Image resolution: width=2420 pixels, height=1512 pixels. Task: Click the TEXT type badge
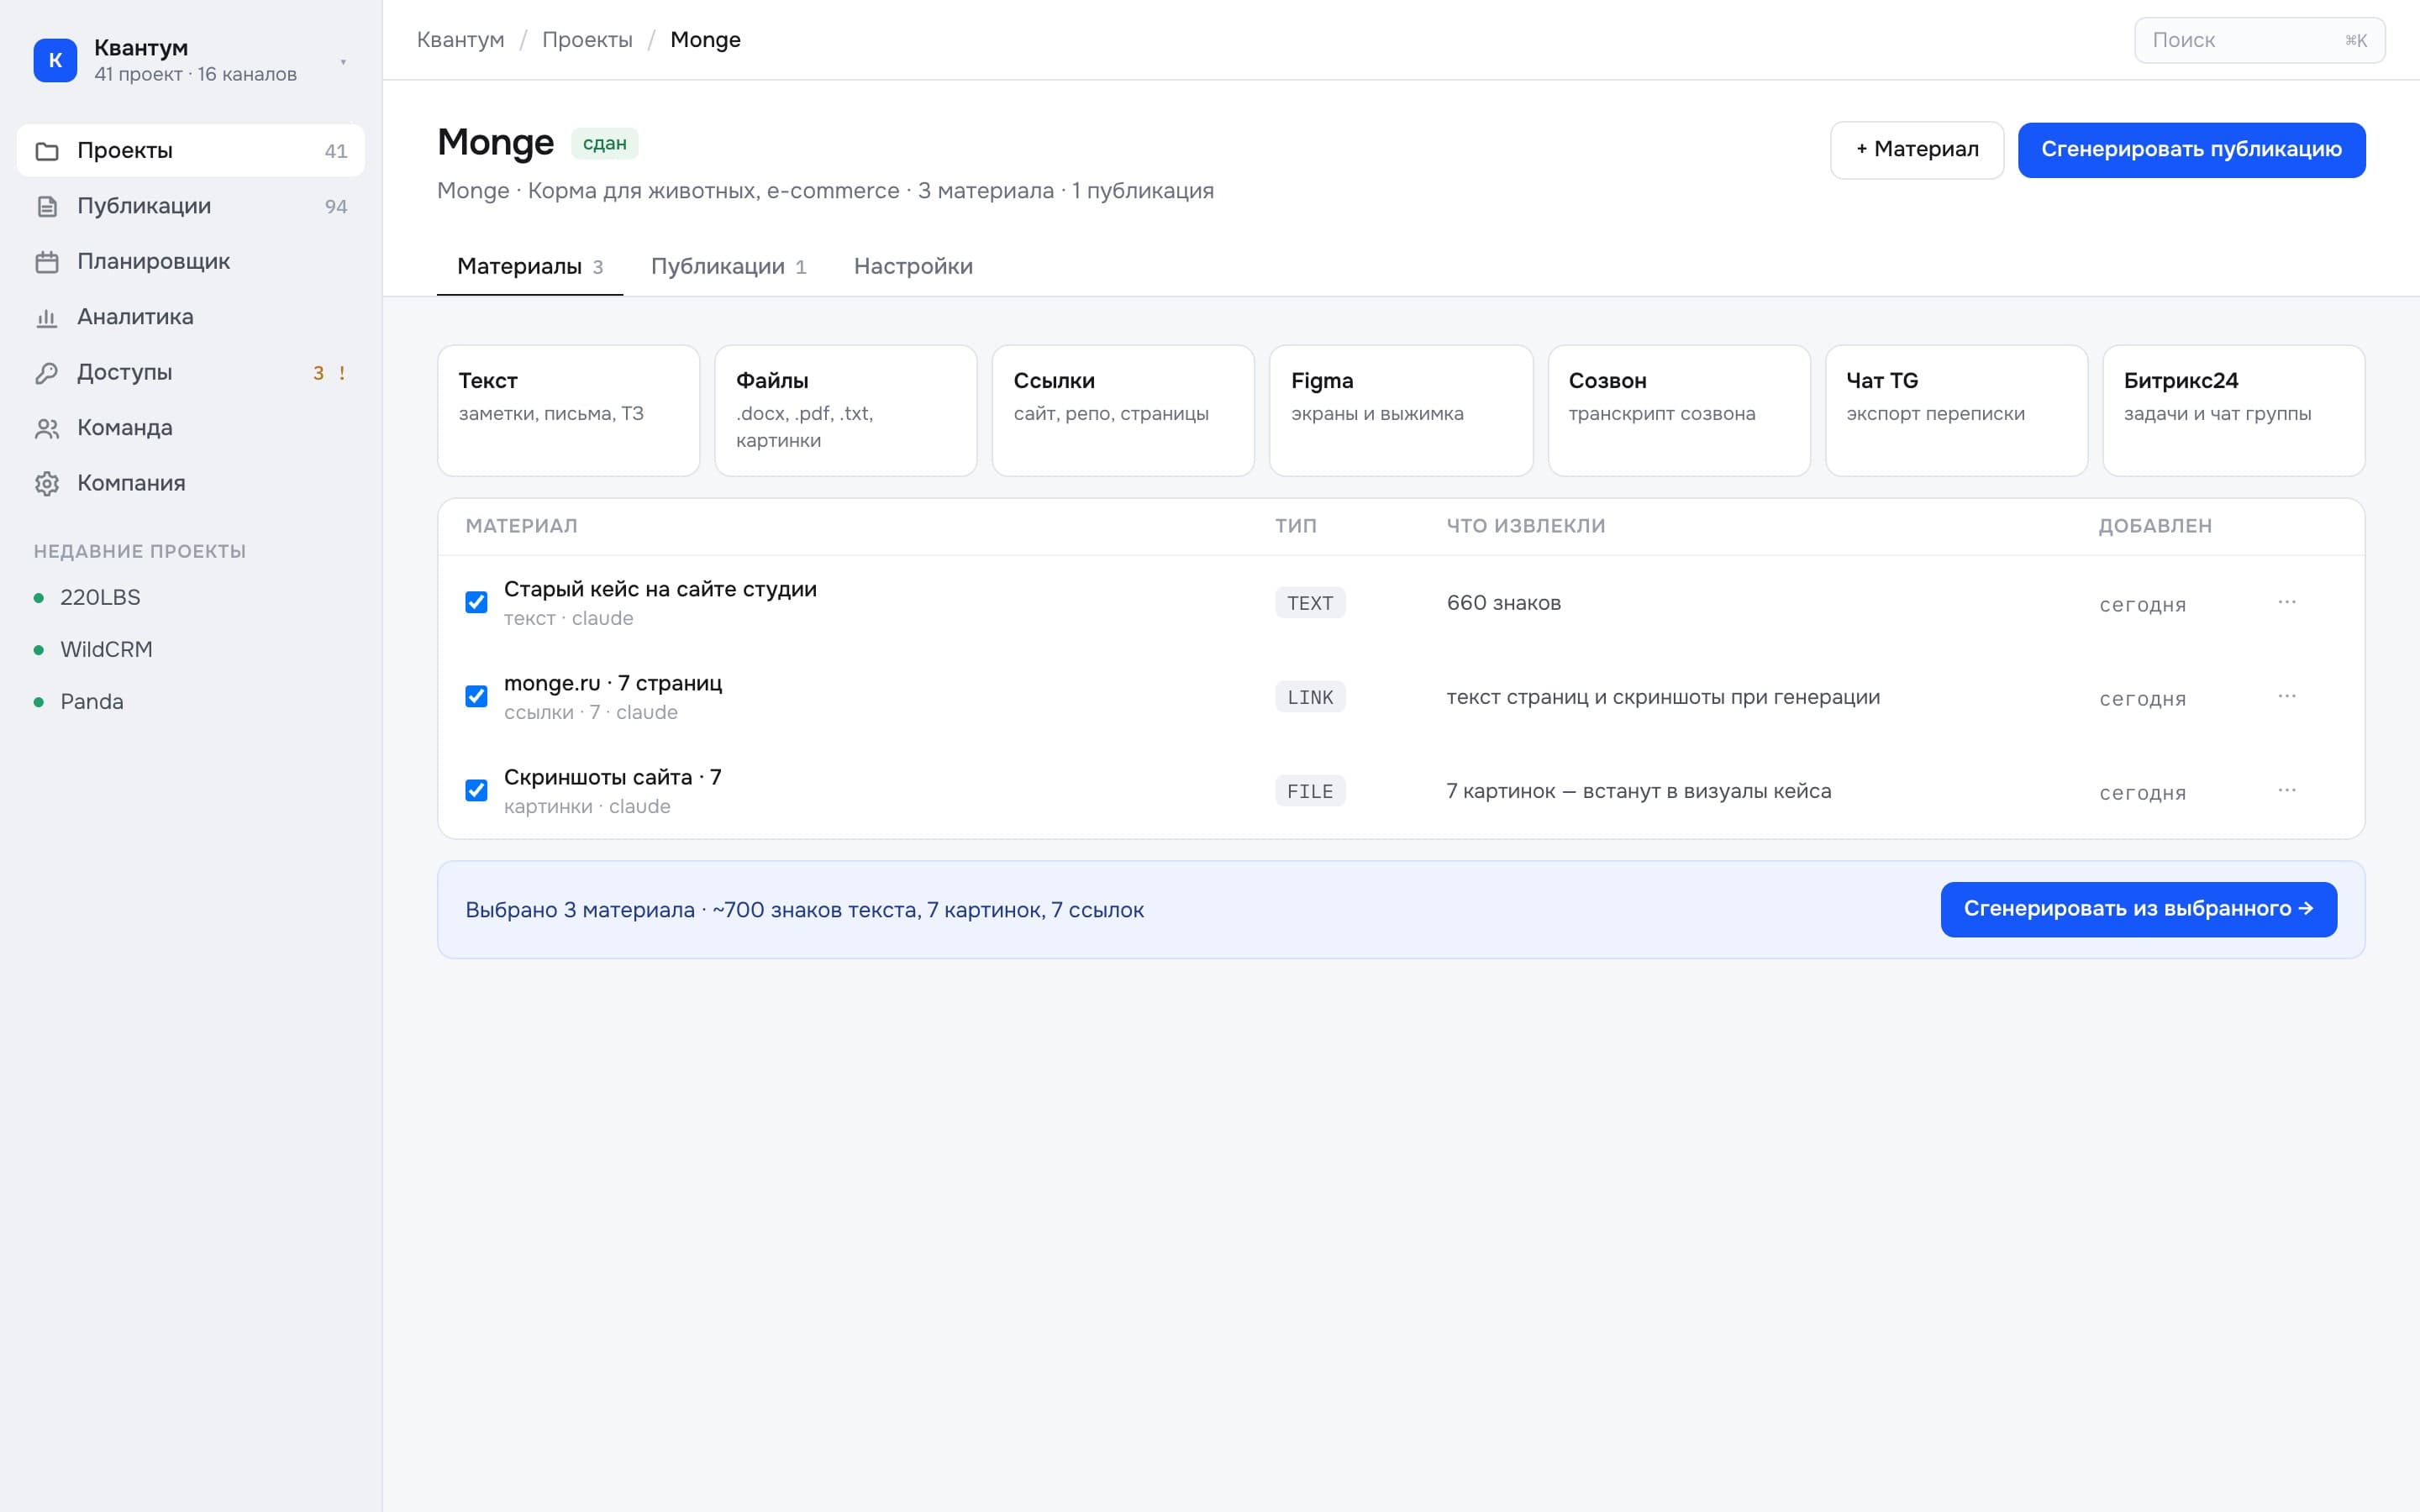click(x=1310, y=603)
